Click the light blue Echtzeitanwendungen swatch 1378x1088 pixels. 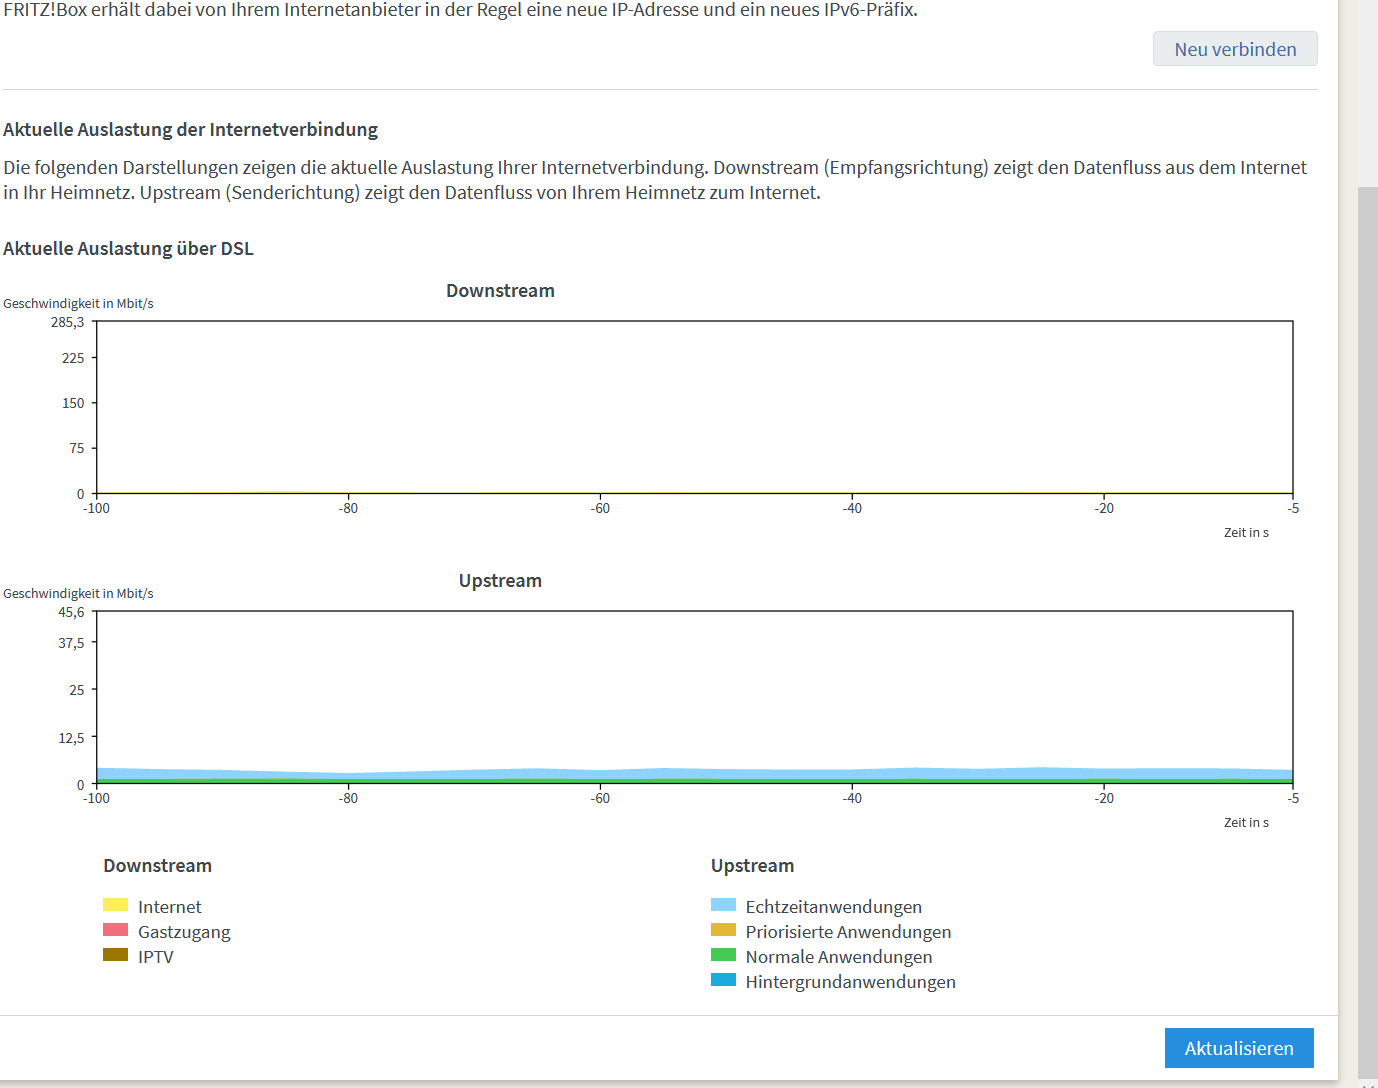pos(723,905)
